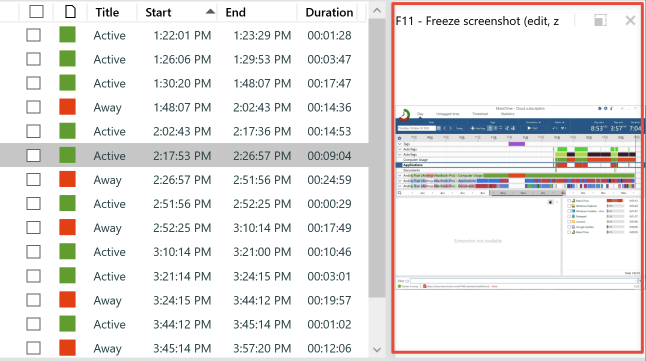
Task: Click the page icon in table header
Action: click(70, 12)
